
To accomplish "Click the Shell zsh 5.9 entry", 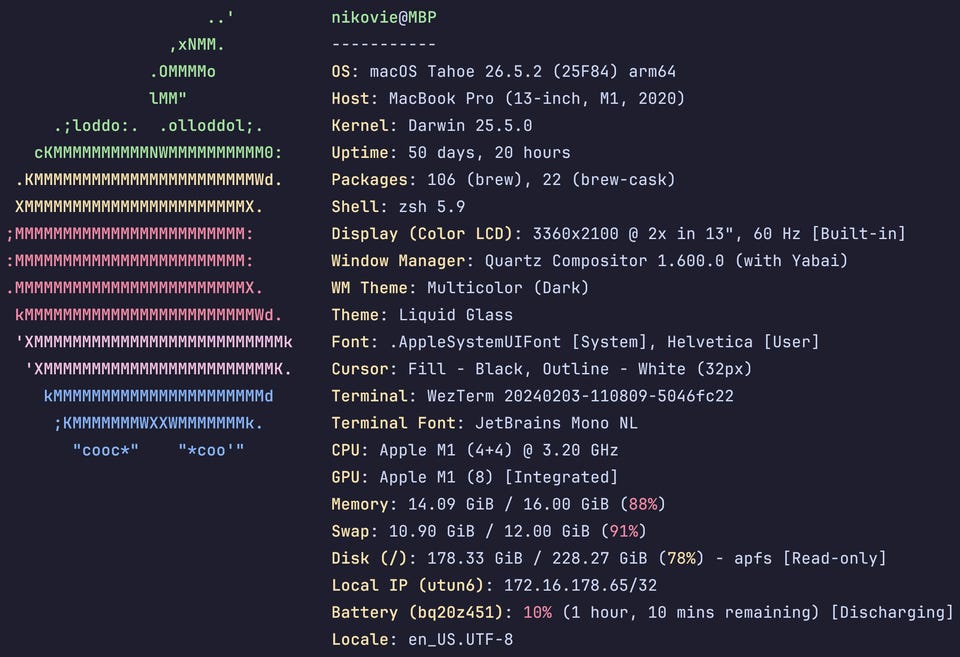I will click(x=398, y=207).
